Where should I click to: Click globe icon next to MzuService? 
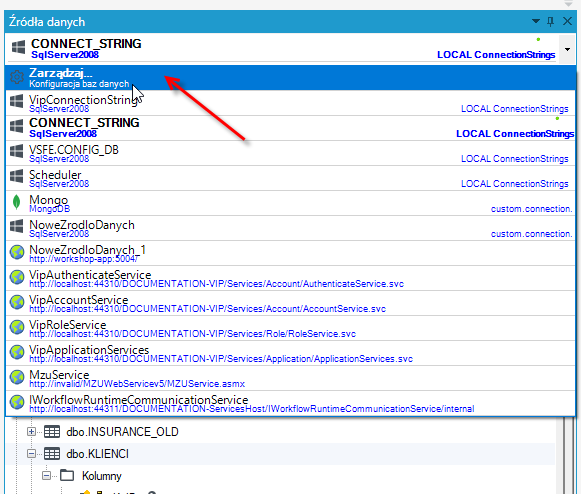click(x=17, y=377)
